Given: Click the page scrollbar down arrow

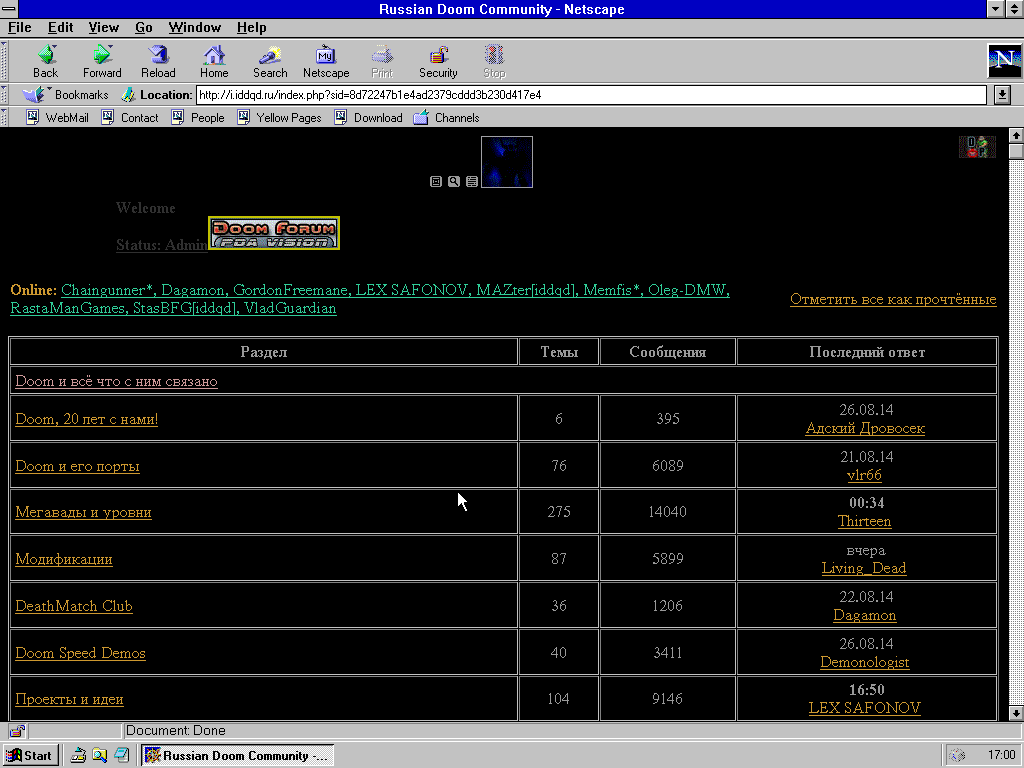Looking at the screenshot, I should (1016, 712).
